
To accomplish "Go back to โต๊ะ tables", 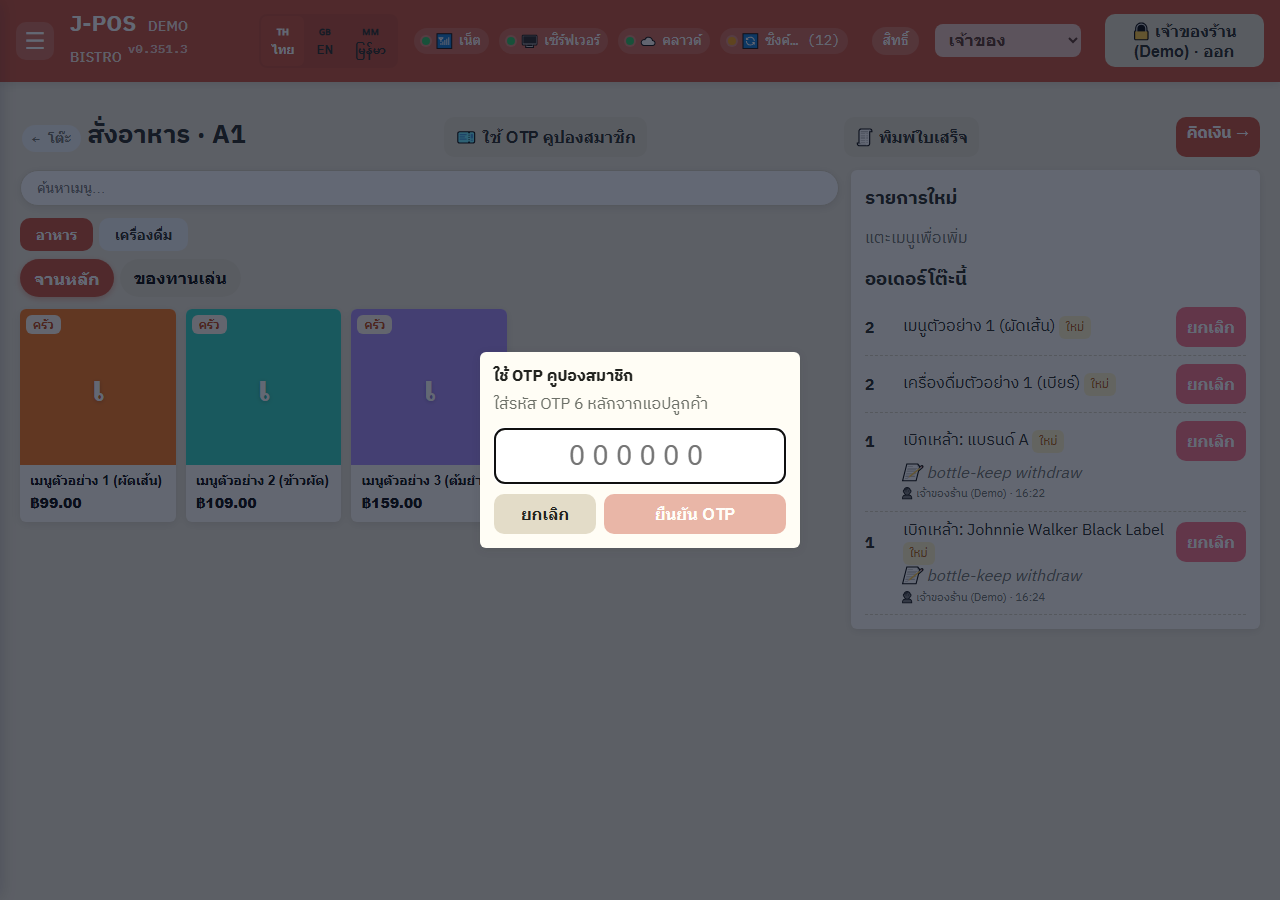I will pos(51,138).
